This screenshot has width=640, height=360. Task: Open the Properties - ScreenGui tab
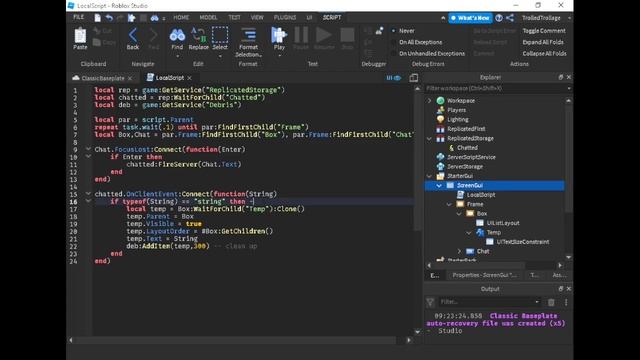pos(484,275)
